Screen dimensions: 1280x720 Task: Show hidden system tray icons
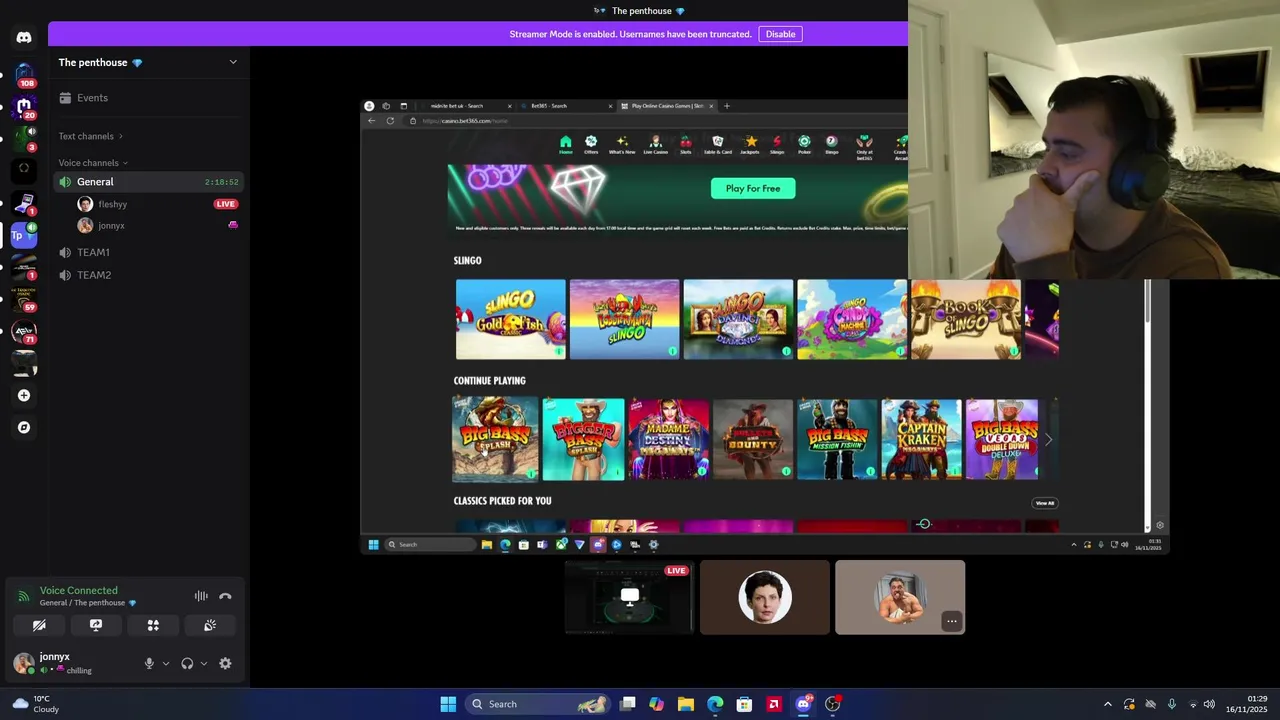1107,704
